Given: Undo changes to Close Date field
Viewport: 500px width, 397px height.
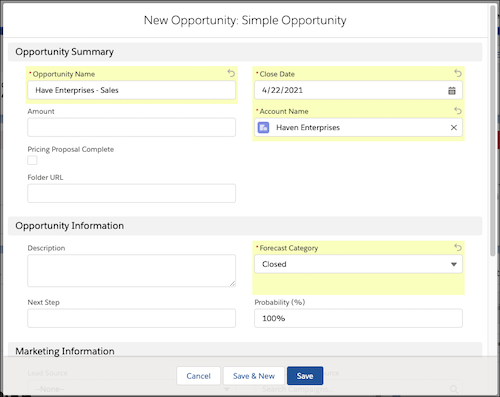Looking at the screenshot, I should tap(458, 73).
